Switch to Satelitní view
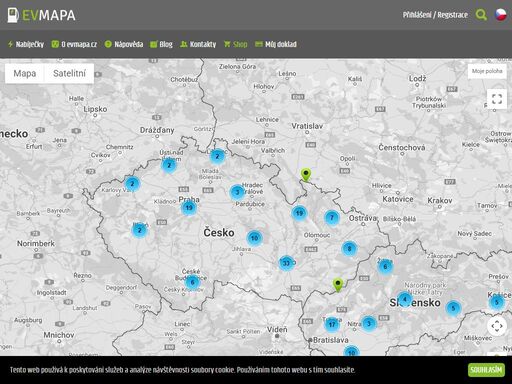The width and height of the screenshot is (512, 384). coord(69,73)
